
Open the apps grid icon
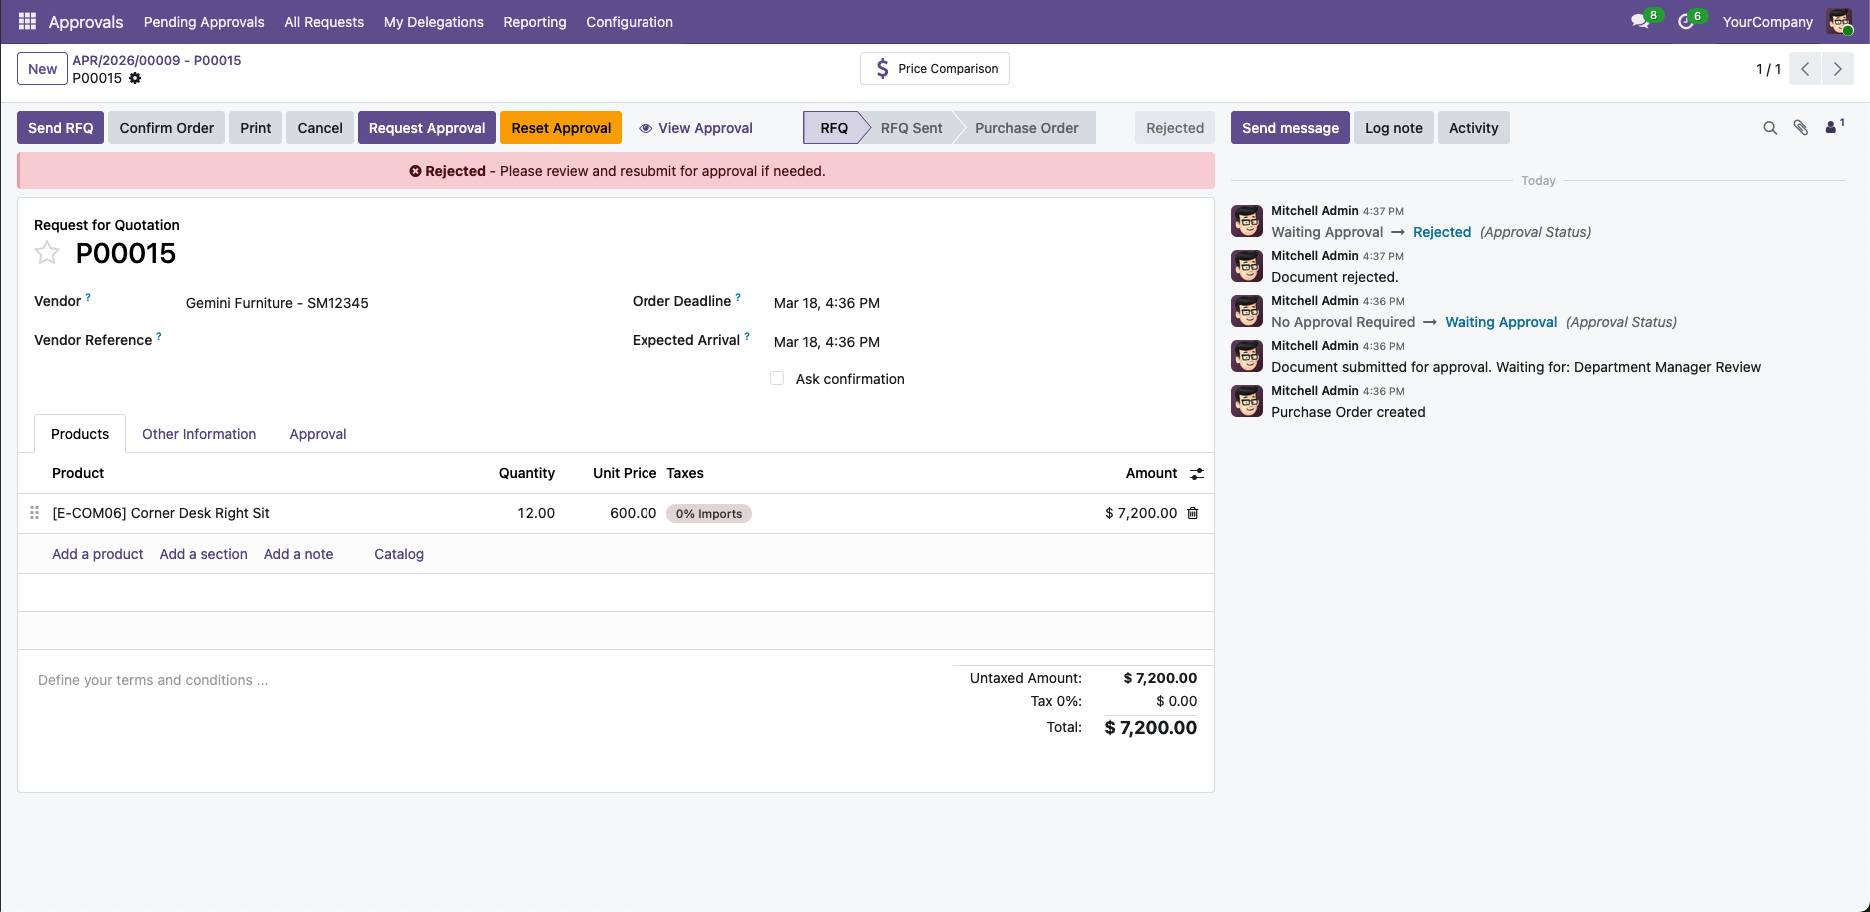click(x=26, y=20)
